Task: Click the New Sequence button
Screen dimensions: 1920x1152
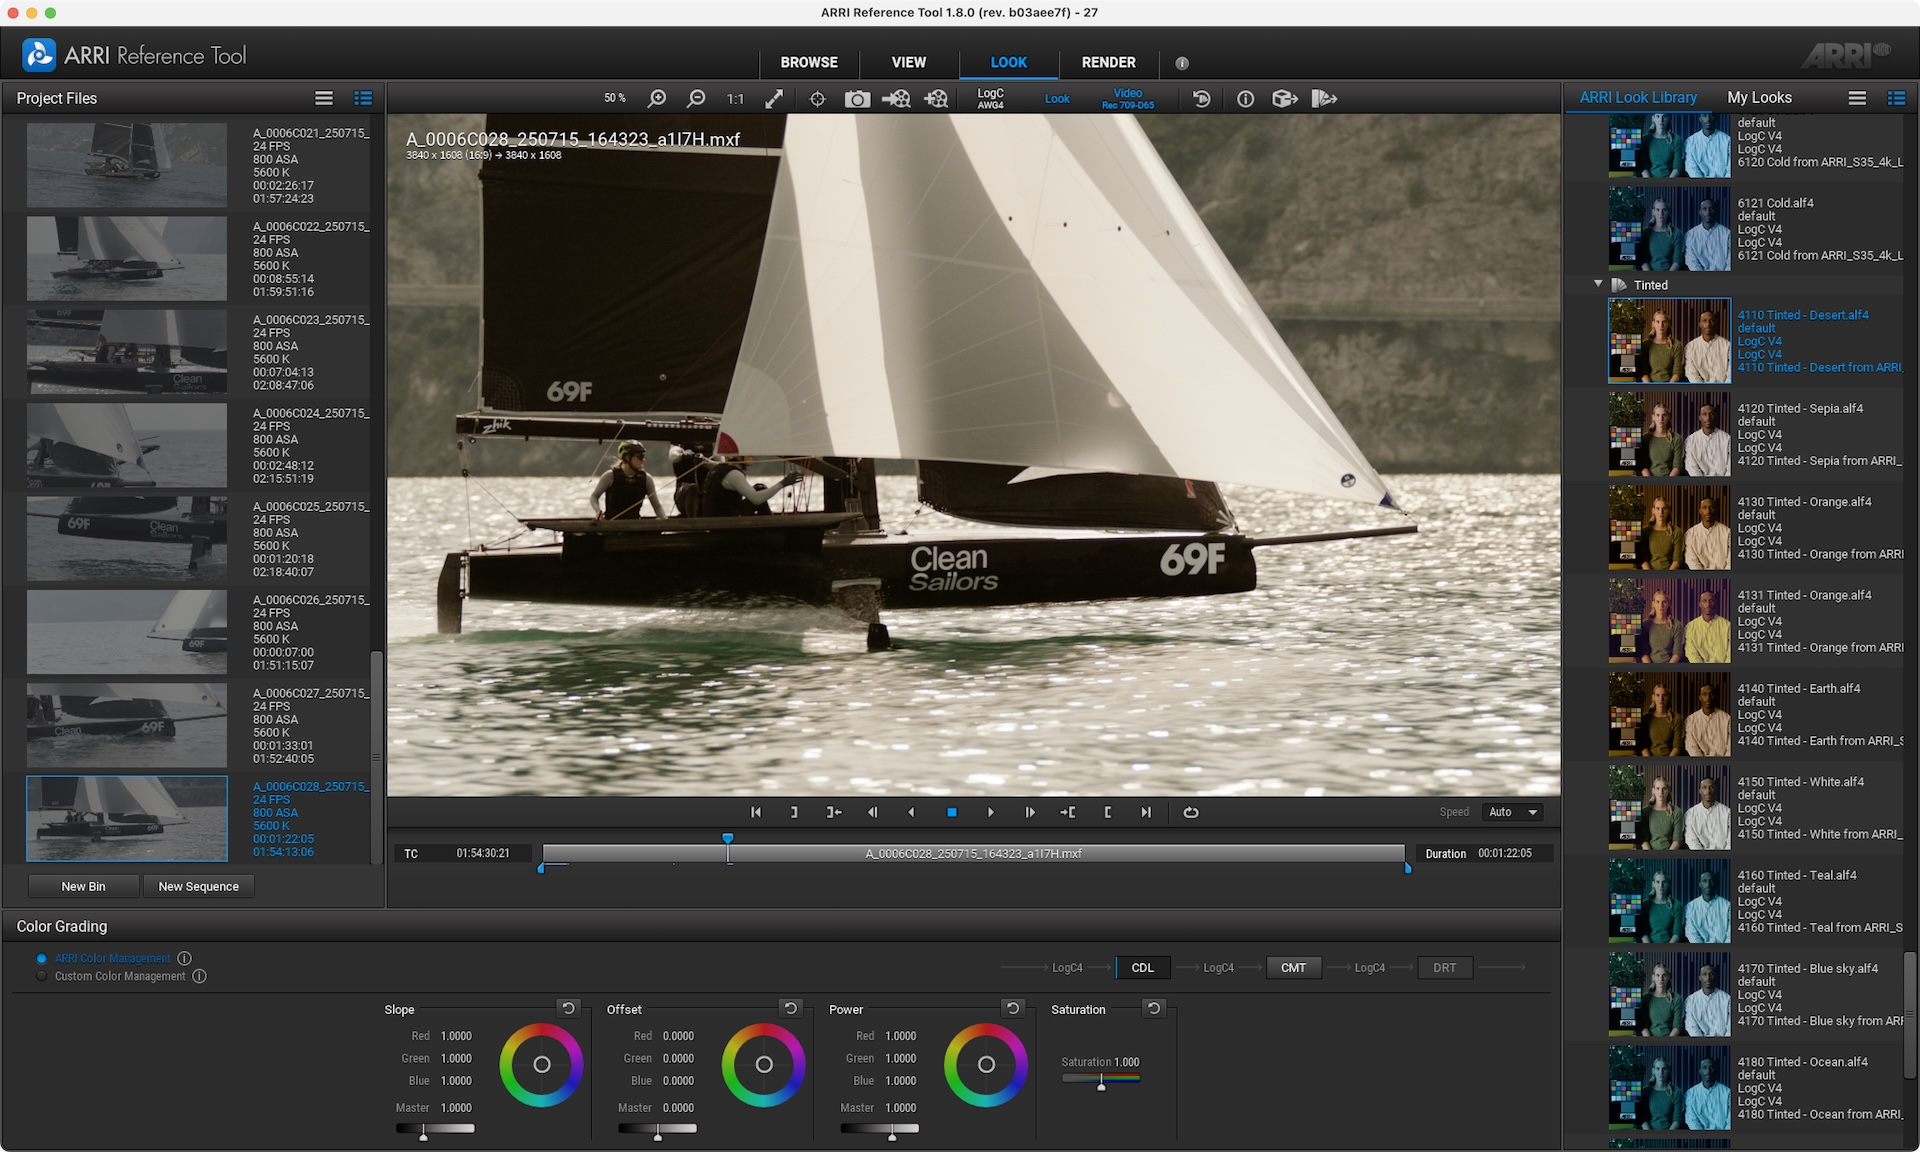Action: pyautogui.click(x=198, y=886)
